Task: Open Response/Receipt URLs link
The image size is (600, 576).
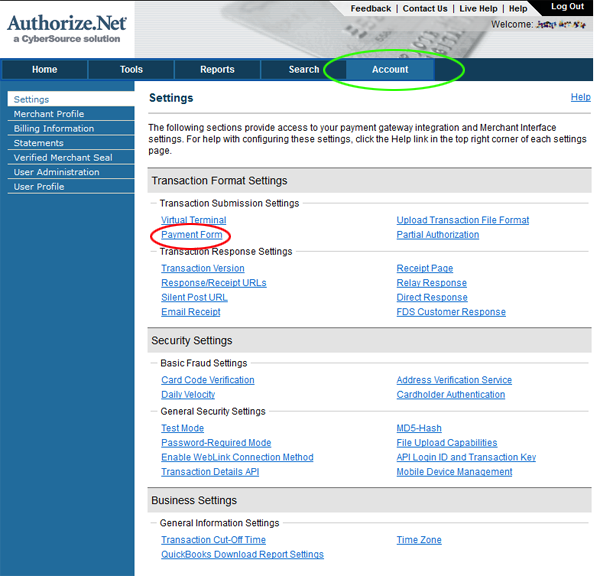Action: click(x=214, y=283)
